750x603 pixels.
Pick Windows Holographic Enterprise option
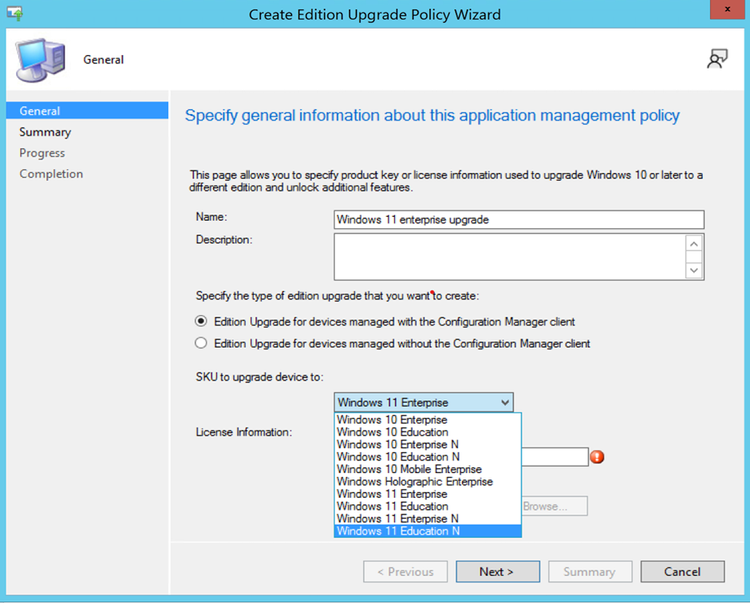pos(428,482)
